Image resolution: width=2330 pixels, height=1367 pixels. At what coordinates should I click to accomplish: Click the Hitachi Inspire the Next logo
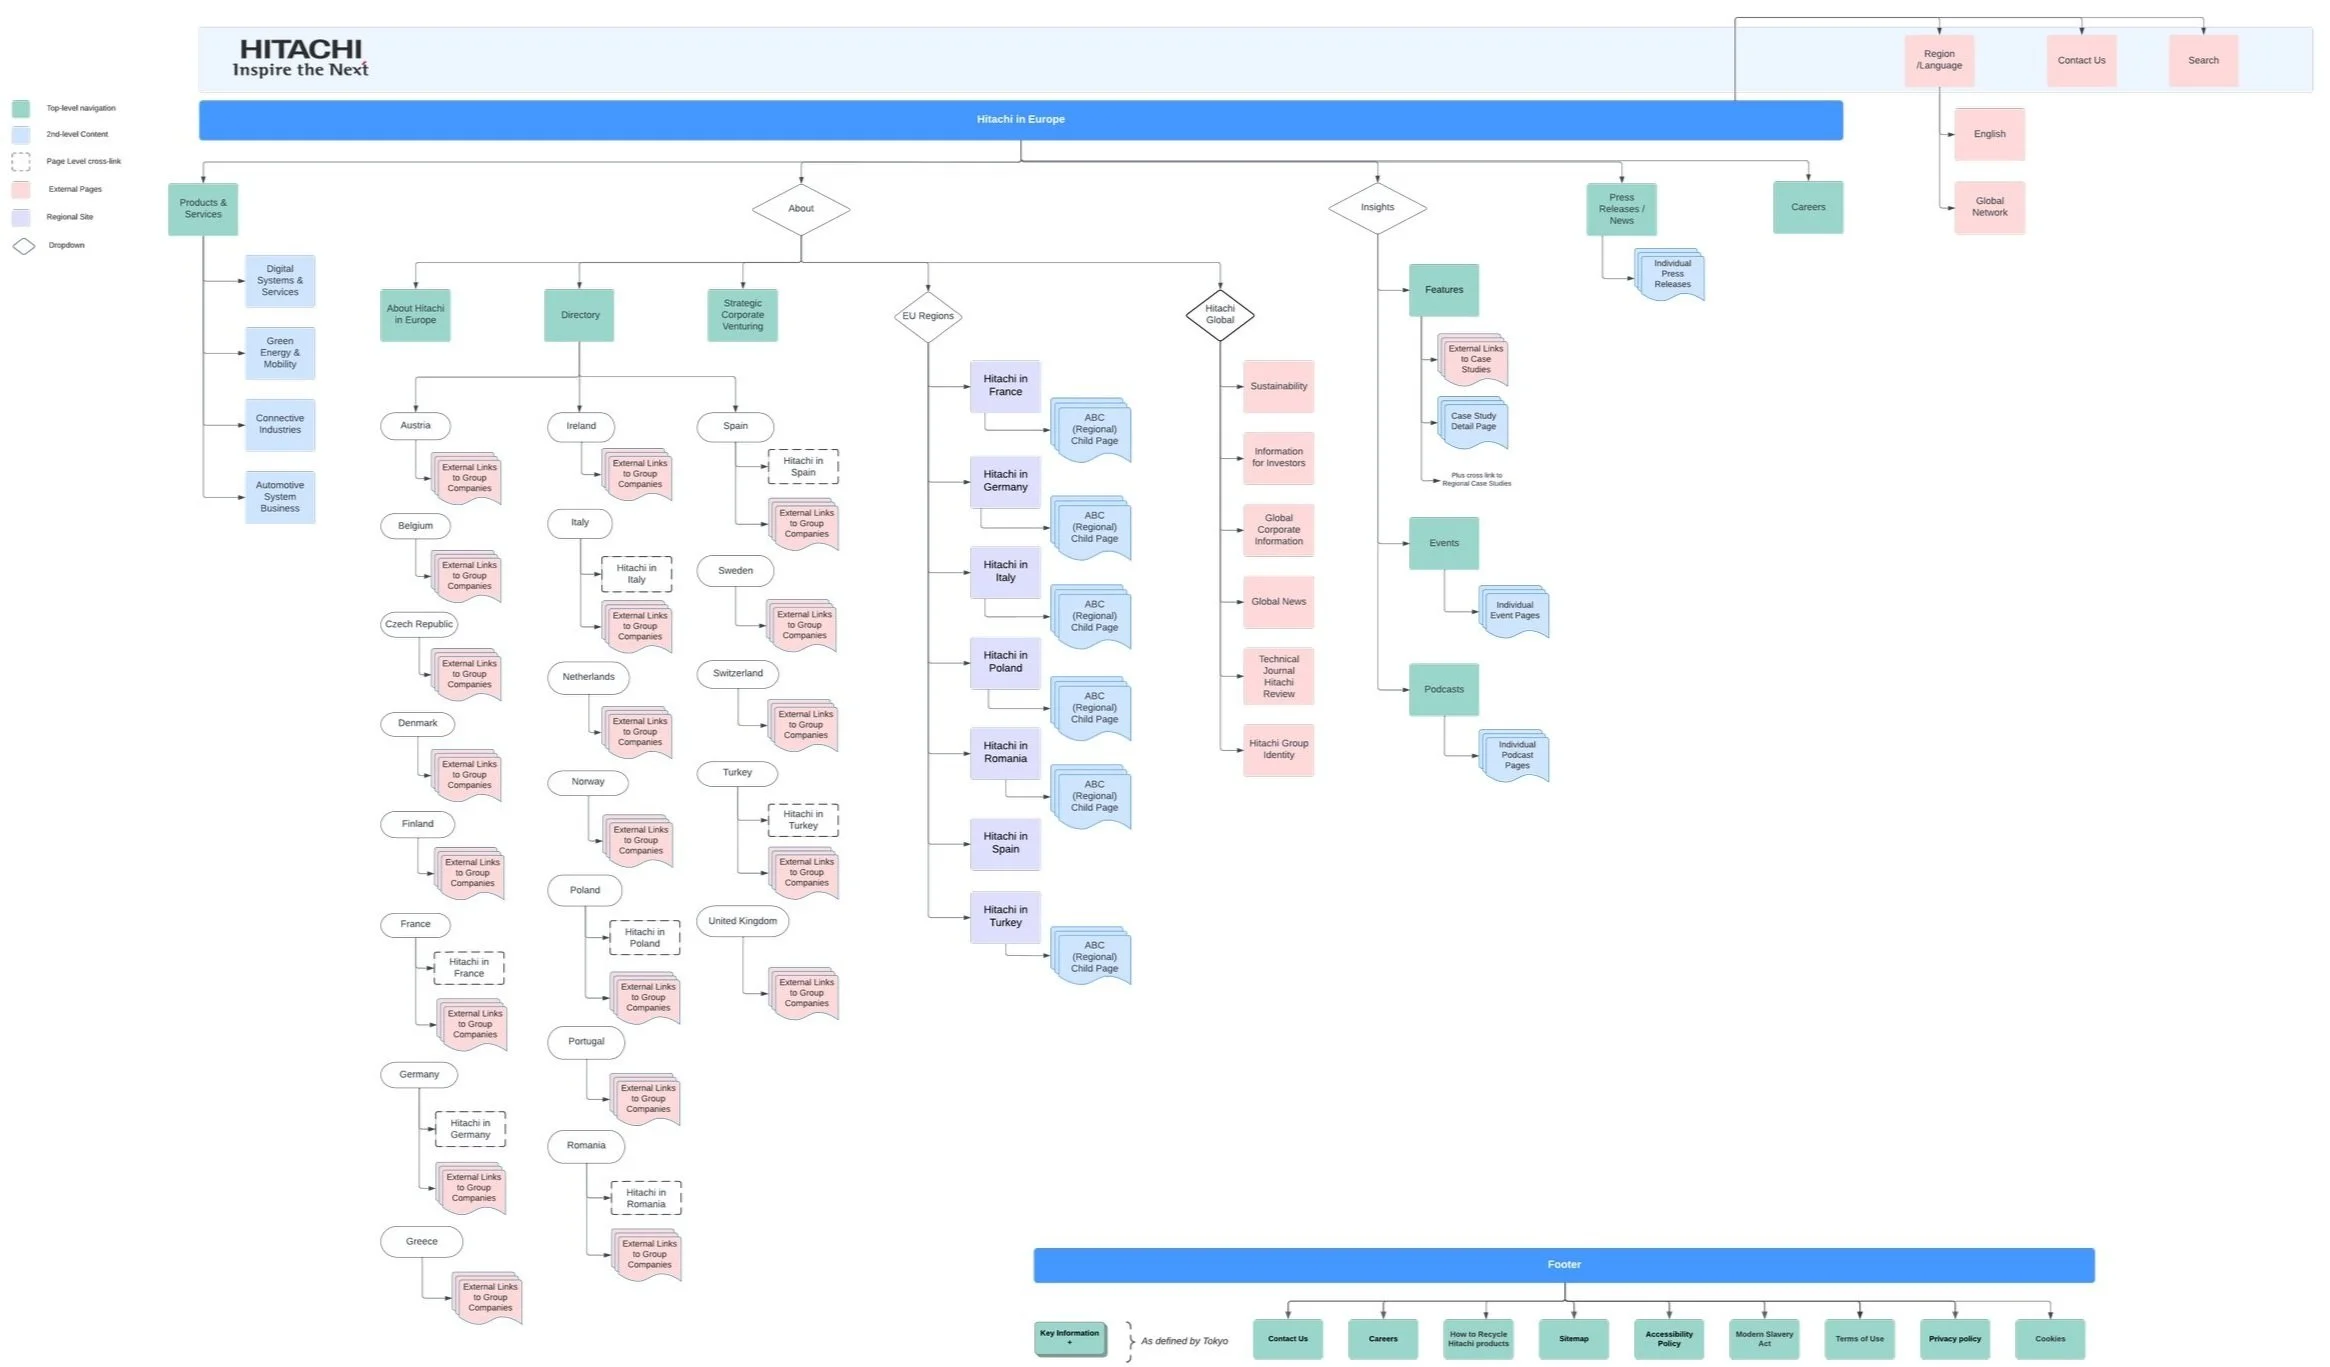tap(300, 58)
